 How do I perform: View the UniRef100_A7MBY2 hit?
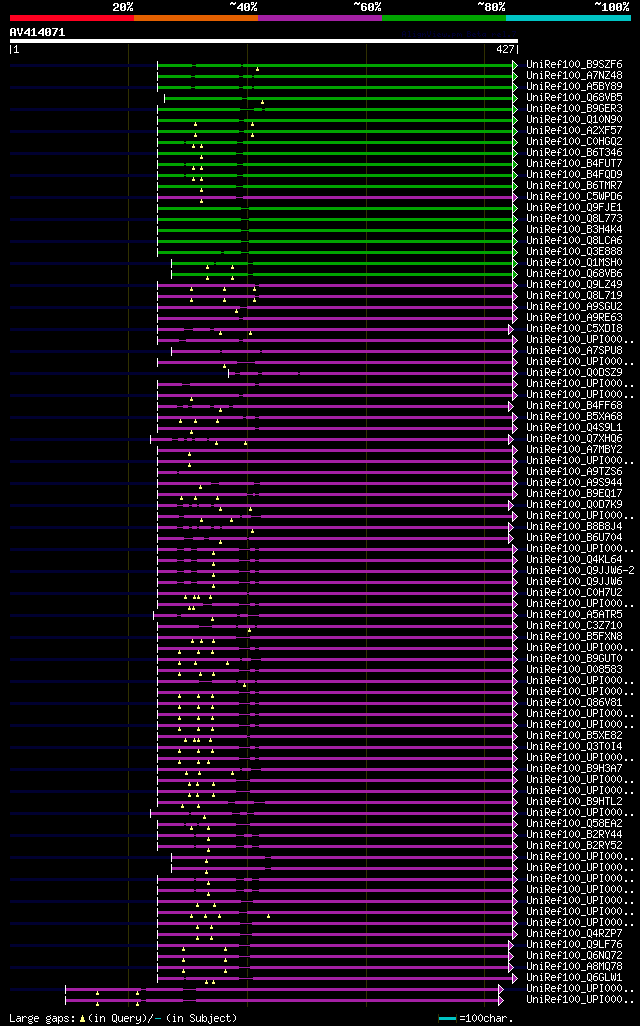click(x=574, y=450)
